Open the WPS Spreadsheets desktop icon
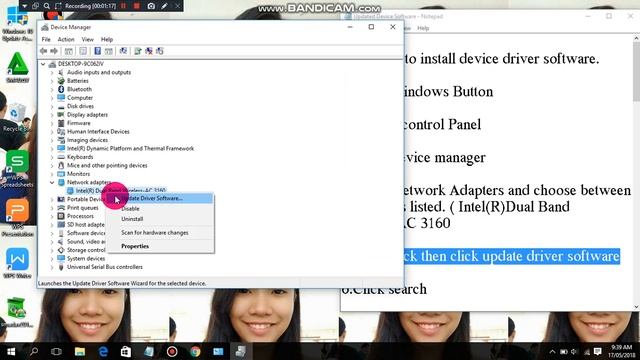Image resolution: width=640 pixels, height=360 pixels. point(17,169)
